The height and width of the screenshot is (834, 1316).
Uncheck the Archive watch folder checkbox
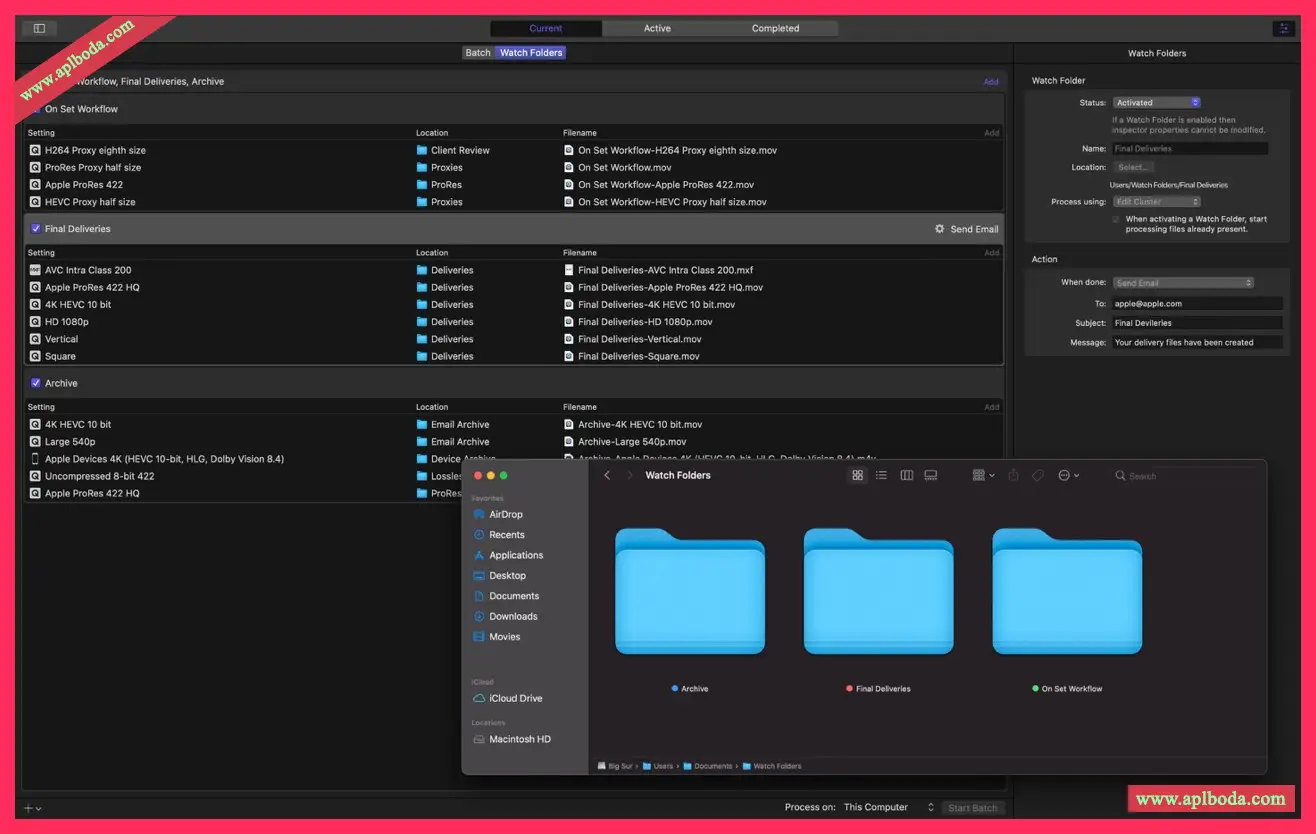tap(36, 383)
